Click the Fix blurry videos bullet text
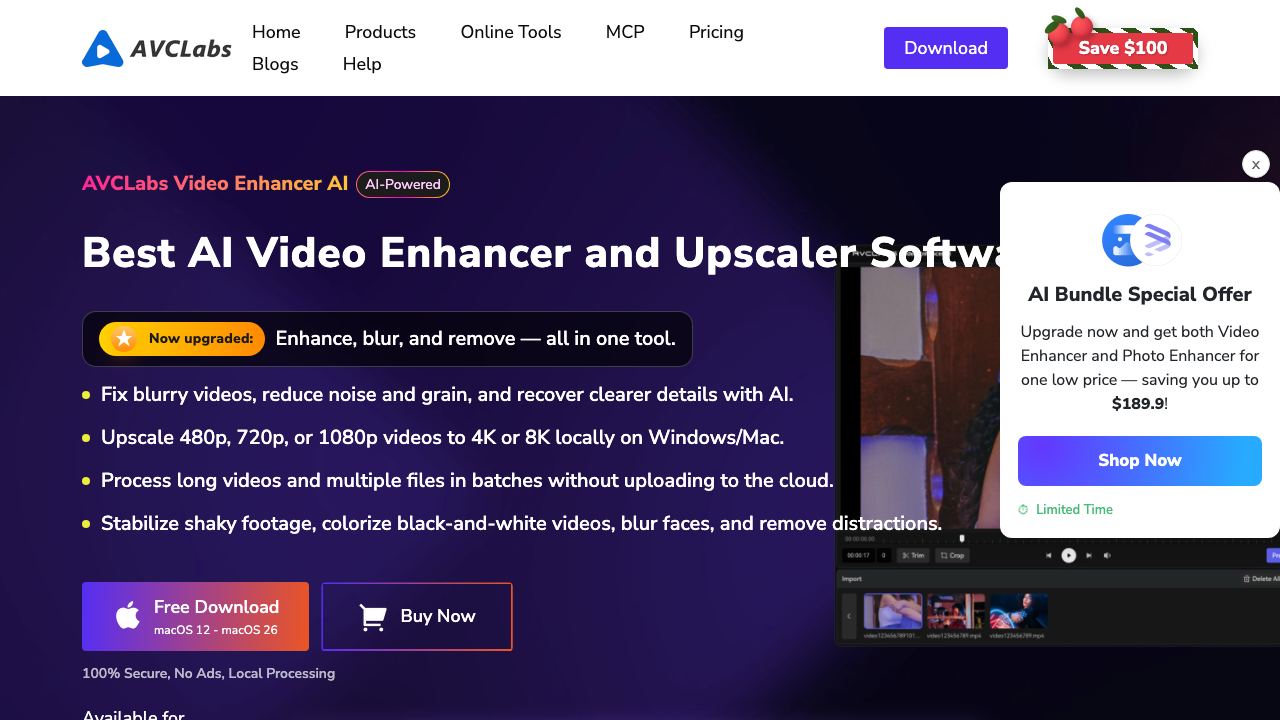Viewport: 1280px width, 720px height. point(447,395)
